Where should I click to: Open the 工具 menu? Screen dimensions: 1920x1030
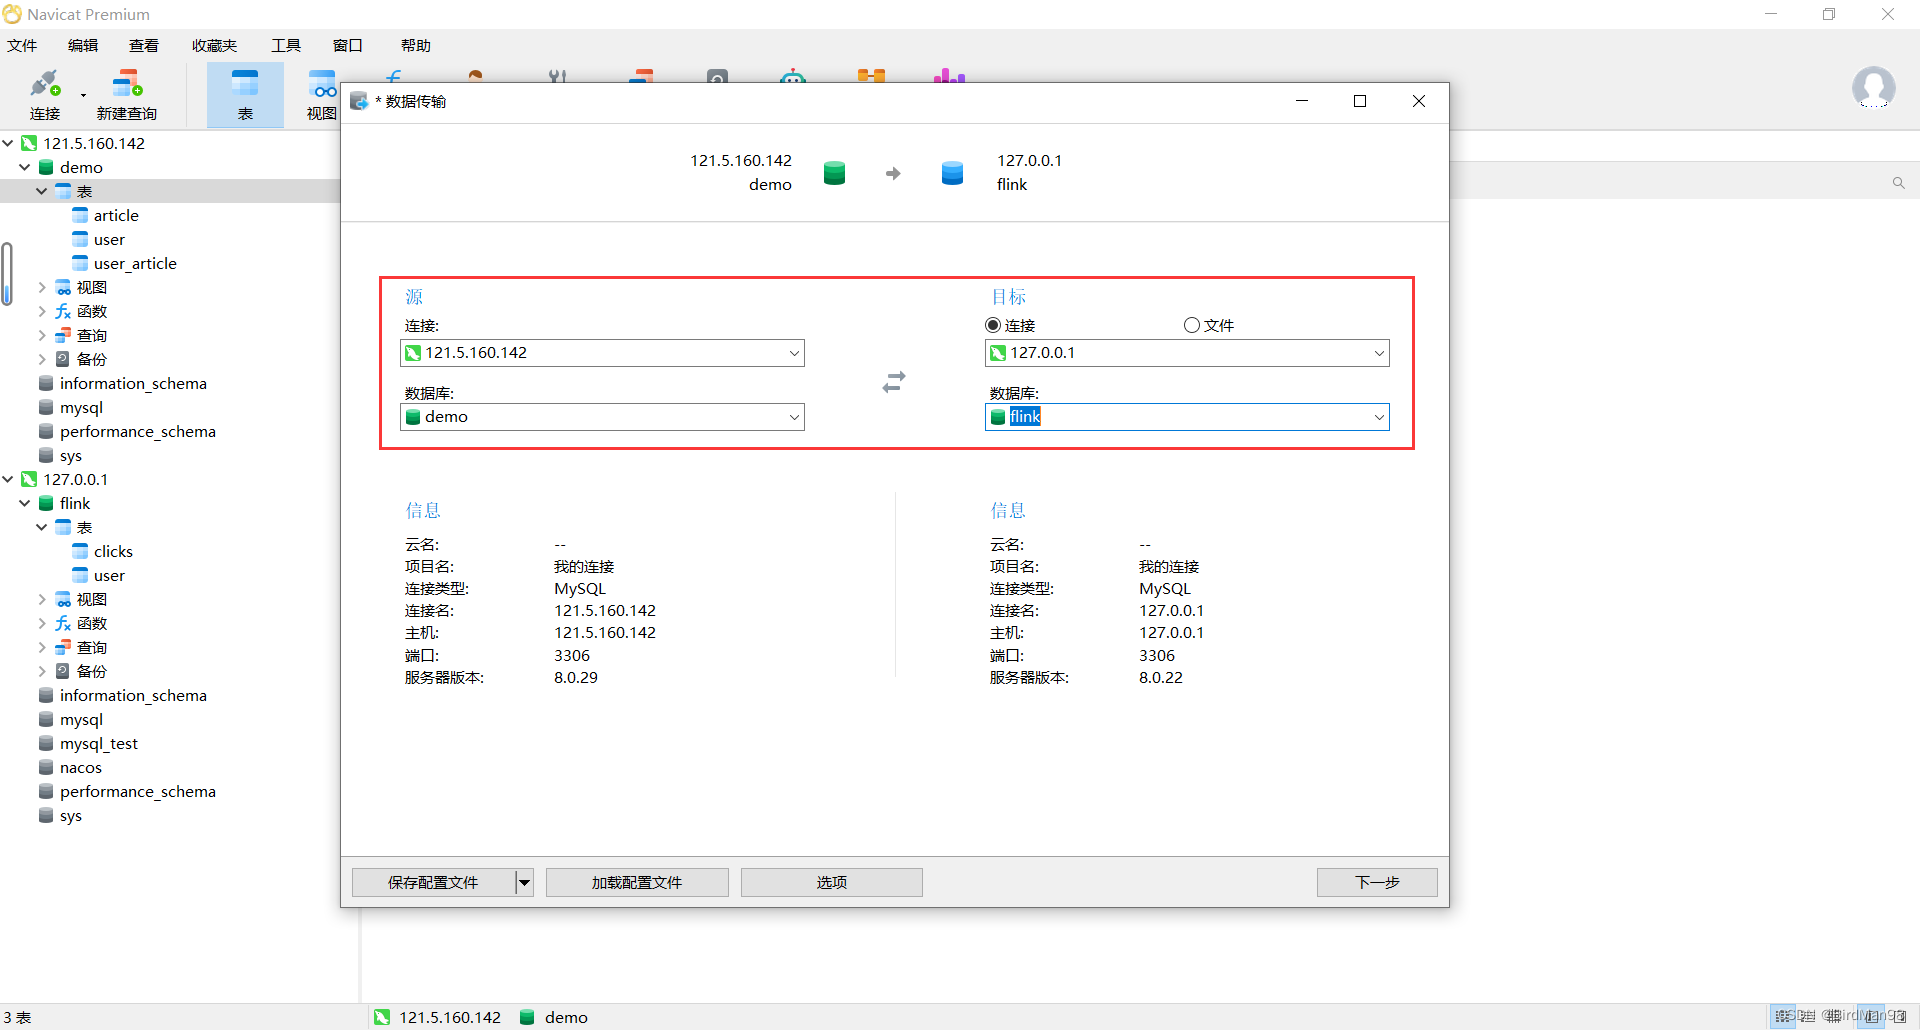pyautogui.click(x=286, y=45)
